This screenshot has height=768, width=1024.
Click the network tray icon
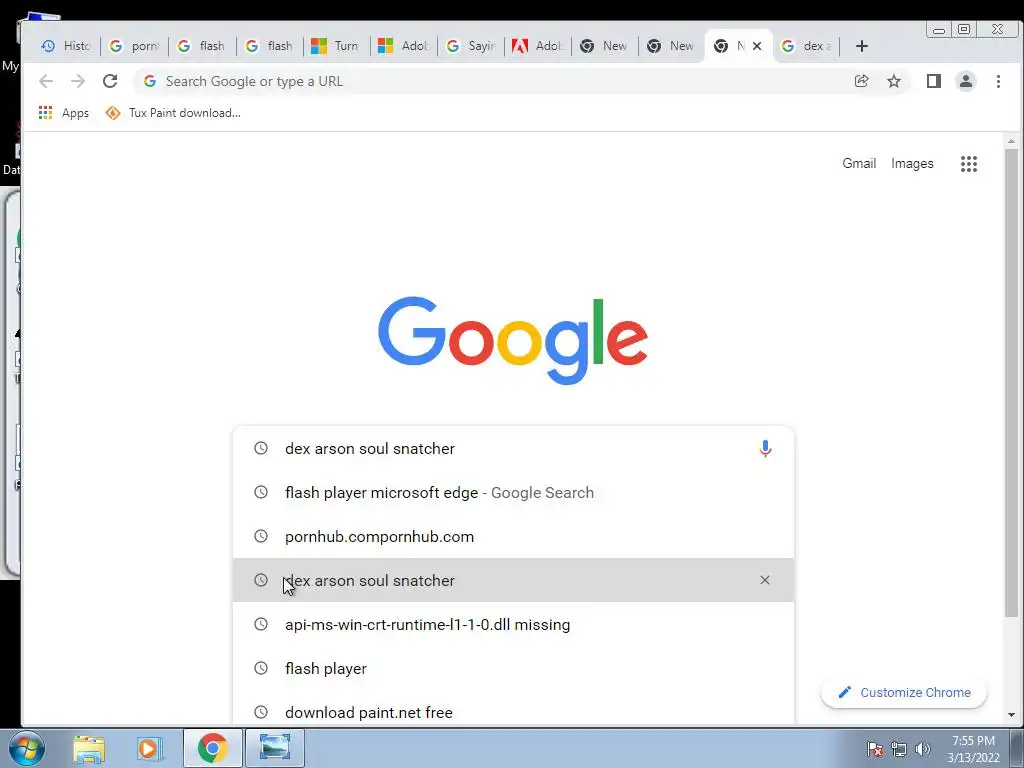pyautogui.click(x=899, y=749)
